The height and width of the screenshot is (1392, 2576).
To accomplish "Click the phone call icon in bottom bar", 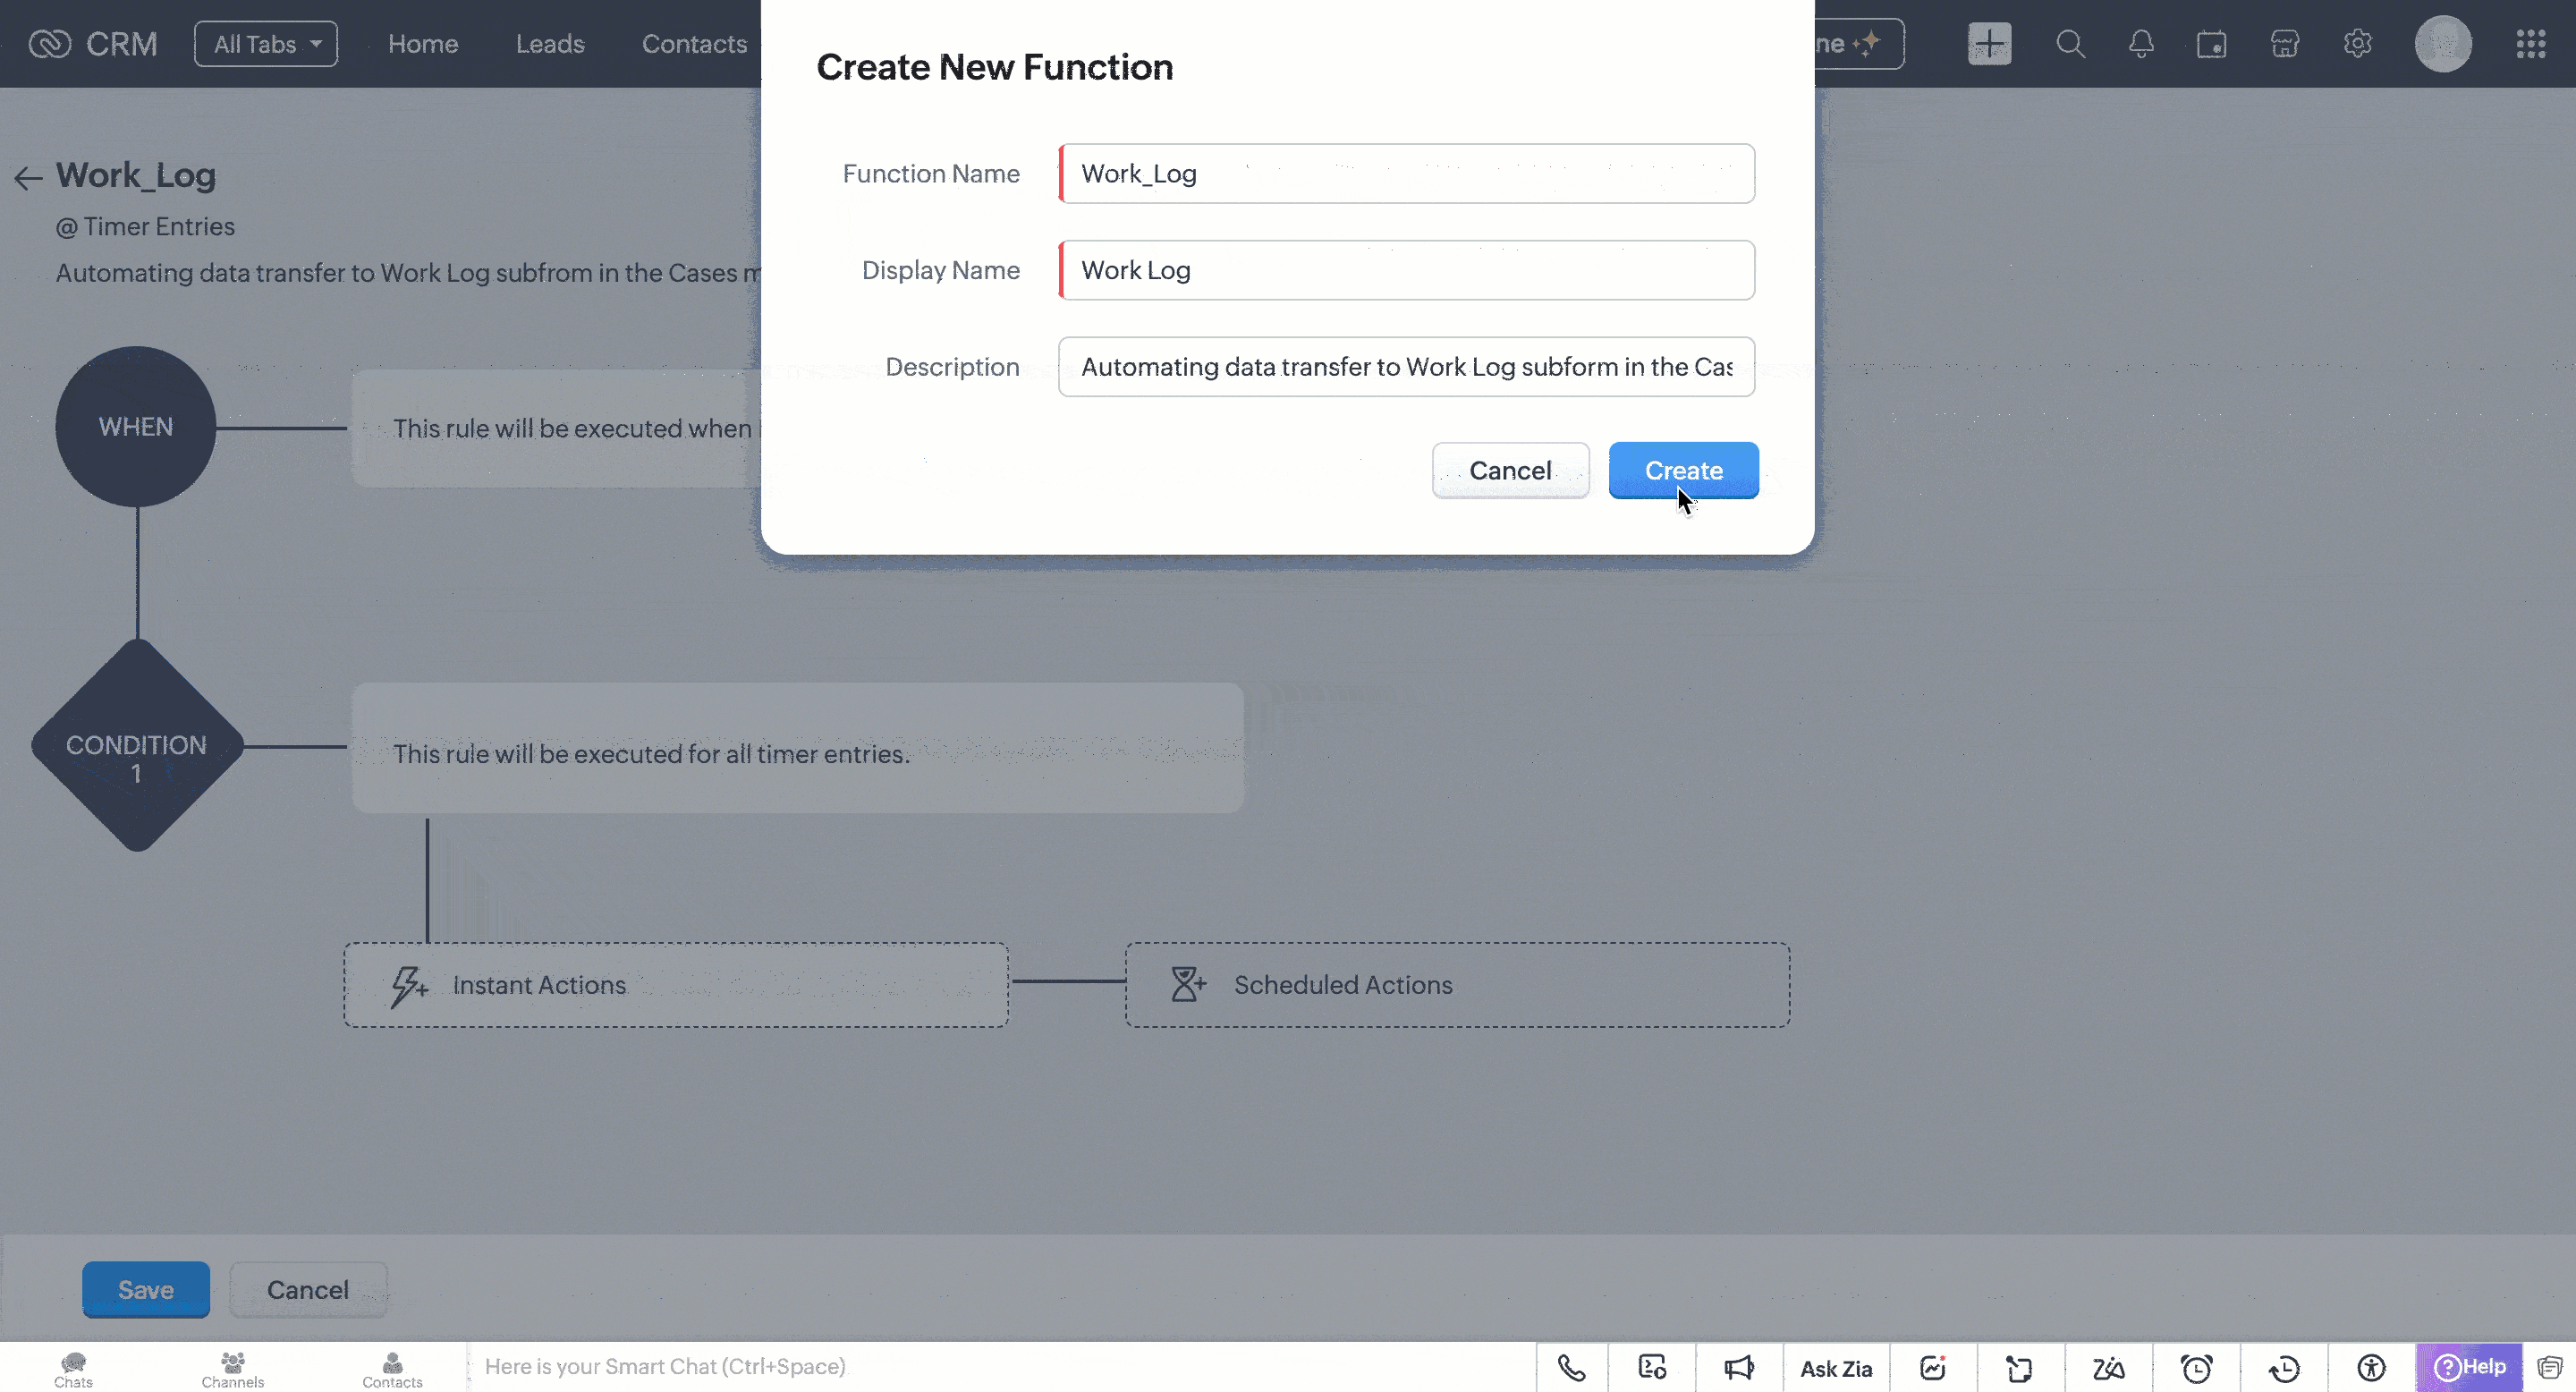I will pos(1571,1367).
